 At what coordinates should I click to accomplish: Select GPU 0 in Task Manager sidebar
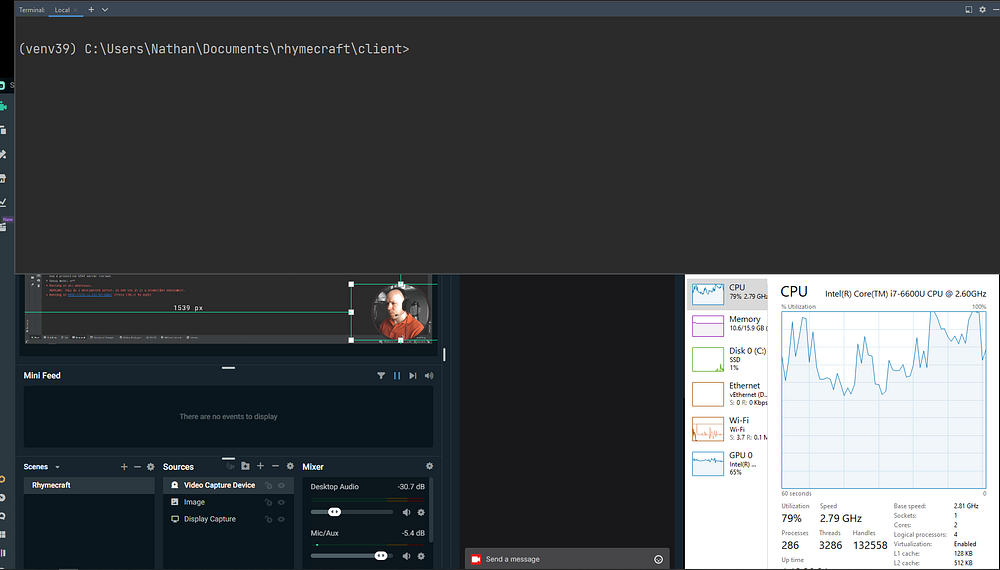728,464
